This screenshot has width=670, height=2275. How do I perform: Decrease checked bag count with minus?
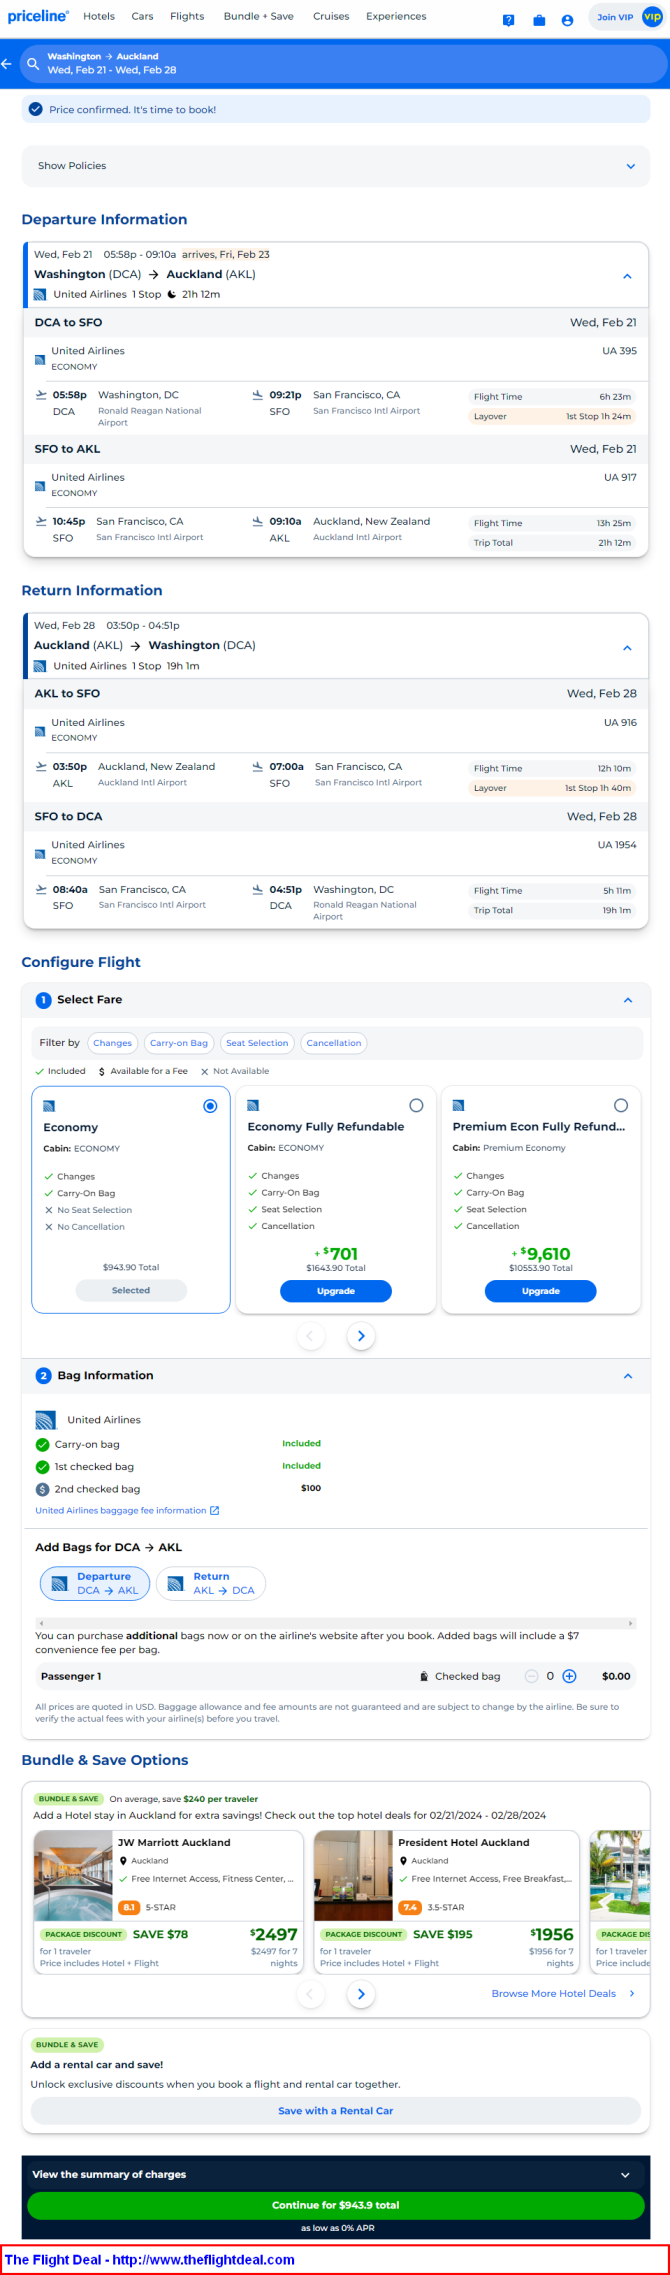tap(531, 1676)
